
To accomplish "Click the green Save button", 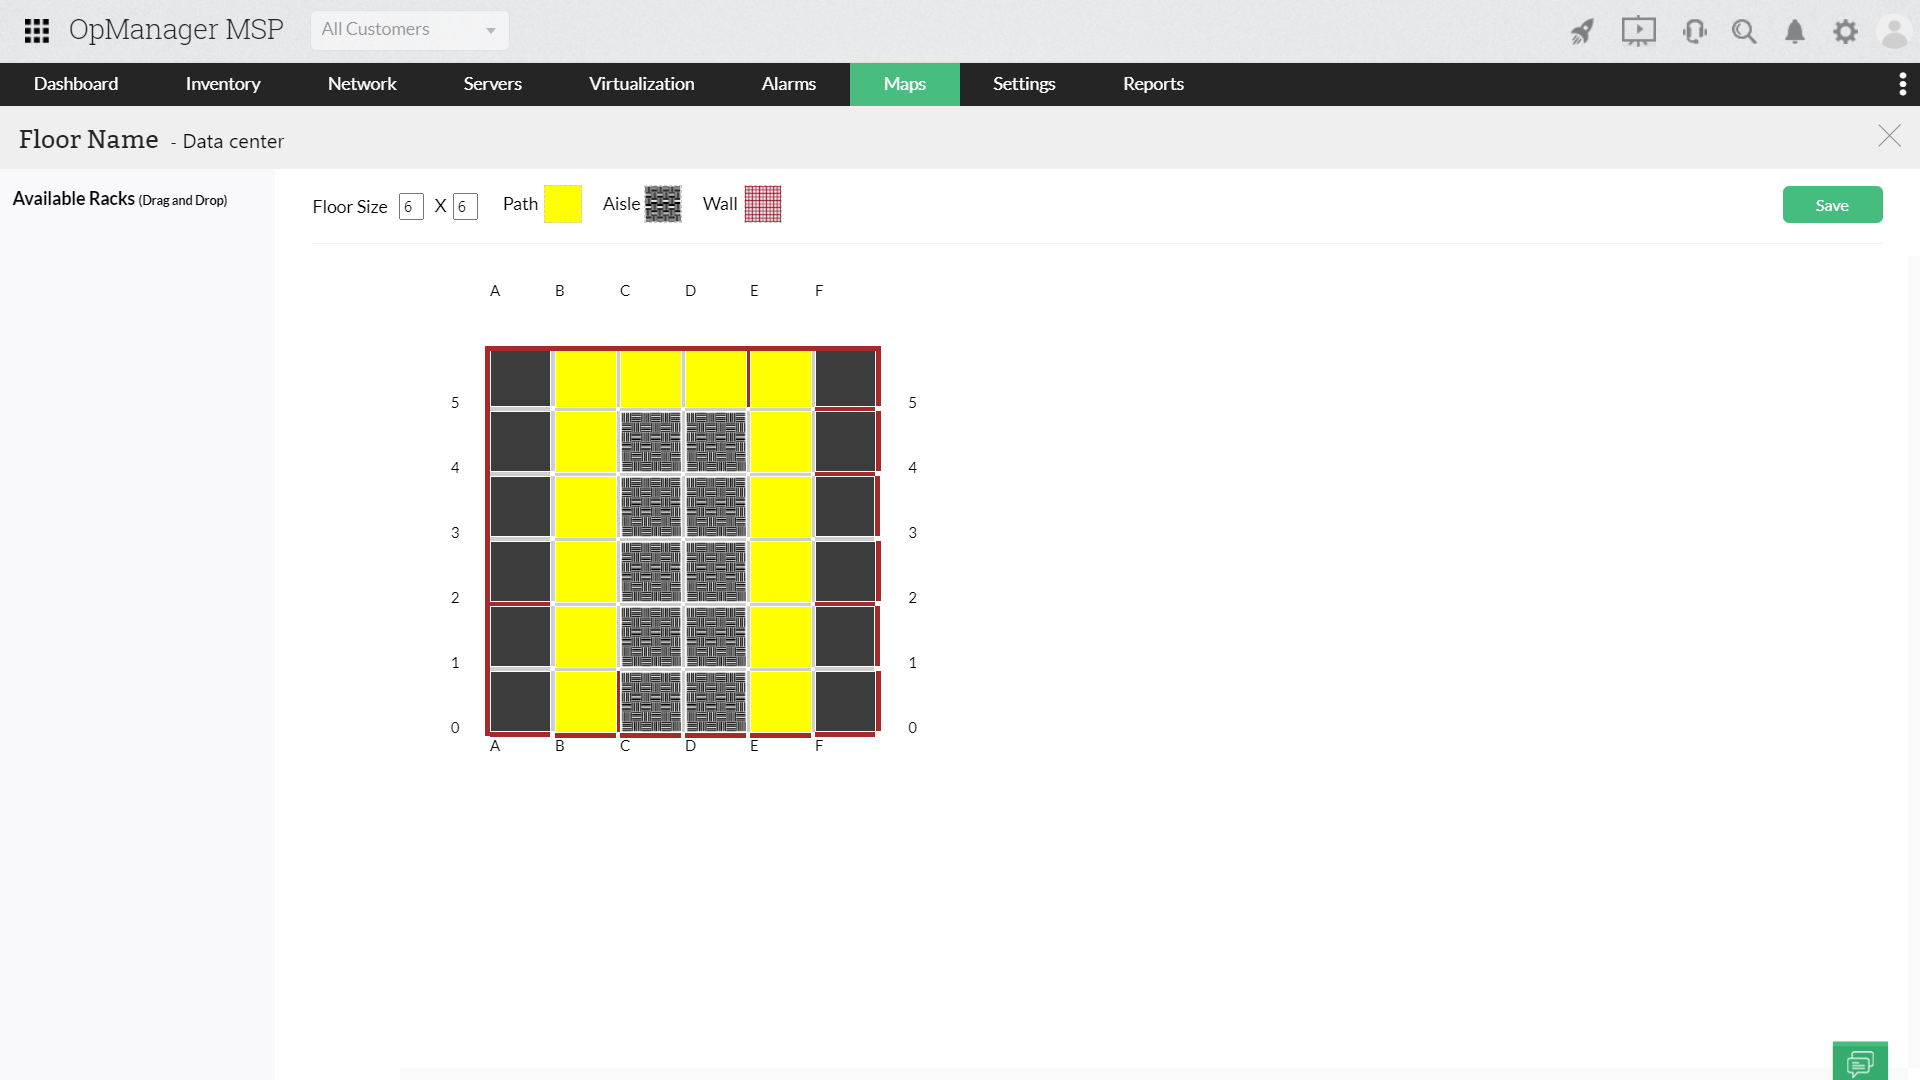I will [1832, 205].
